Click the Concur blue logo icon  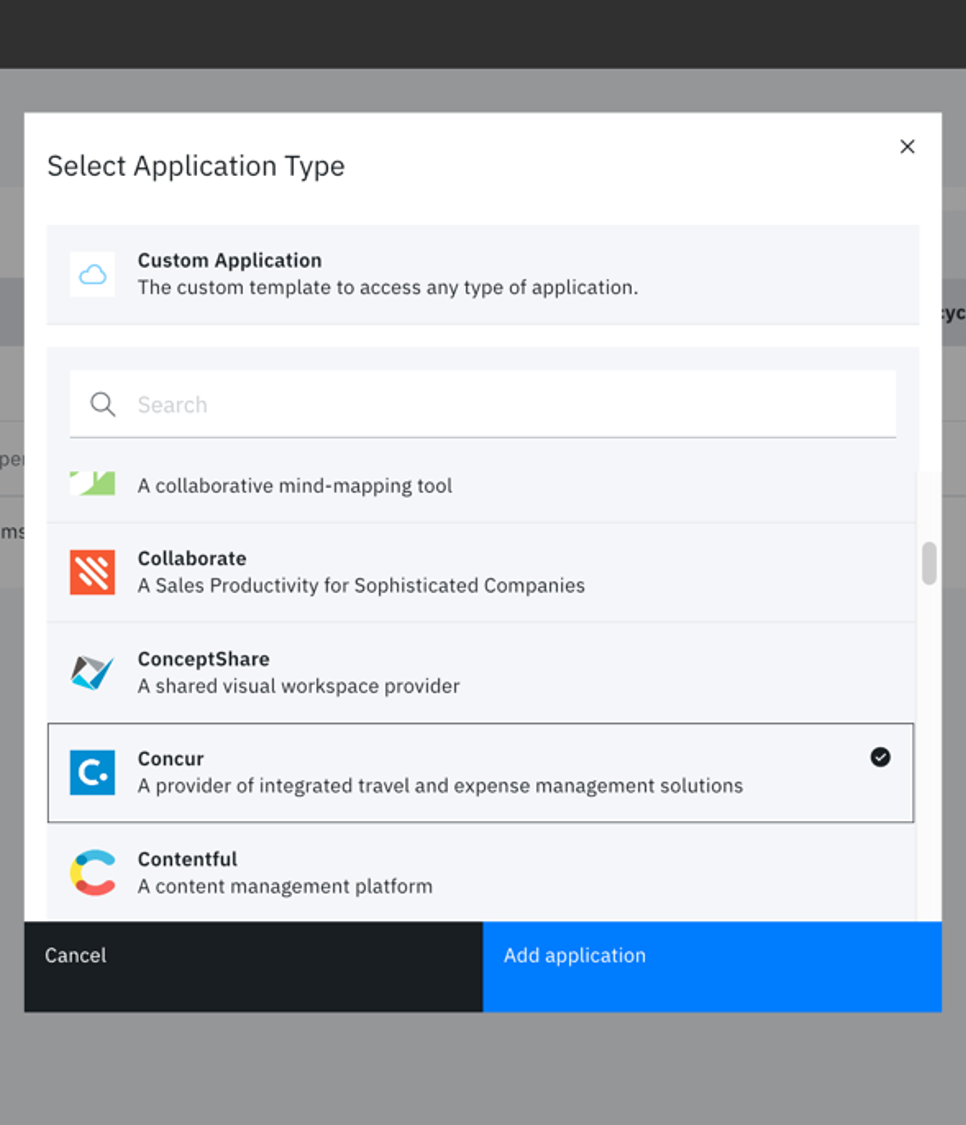(93, 773)
